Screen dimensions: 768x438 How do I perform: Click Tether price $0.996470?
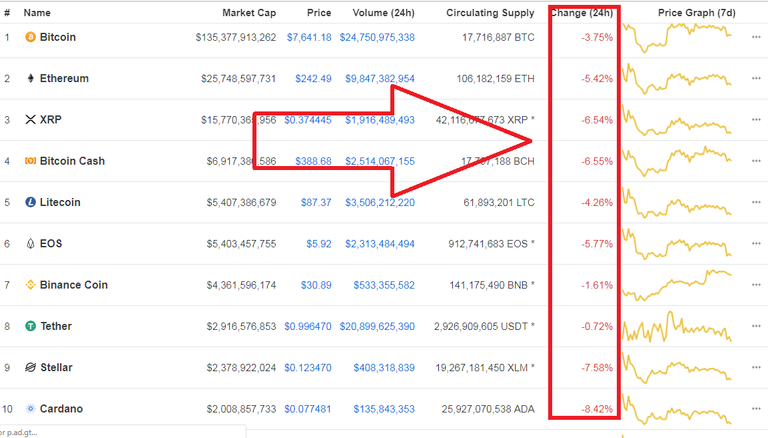[308, 326]
